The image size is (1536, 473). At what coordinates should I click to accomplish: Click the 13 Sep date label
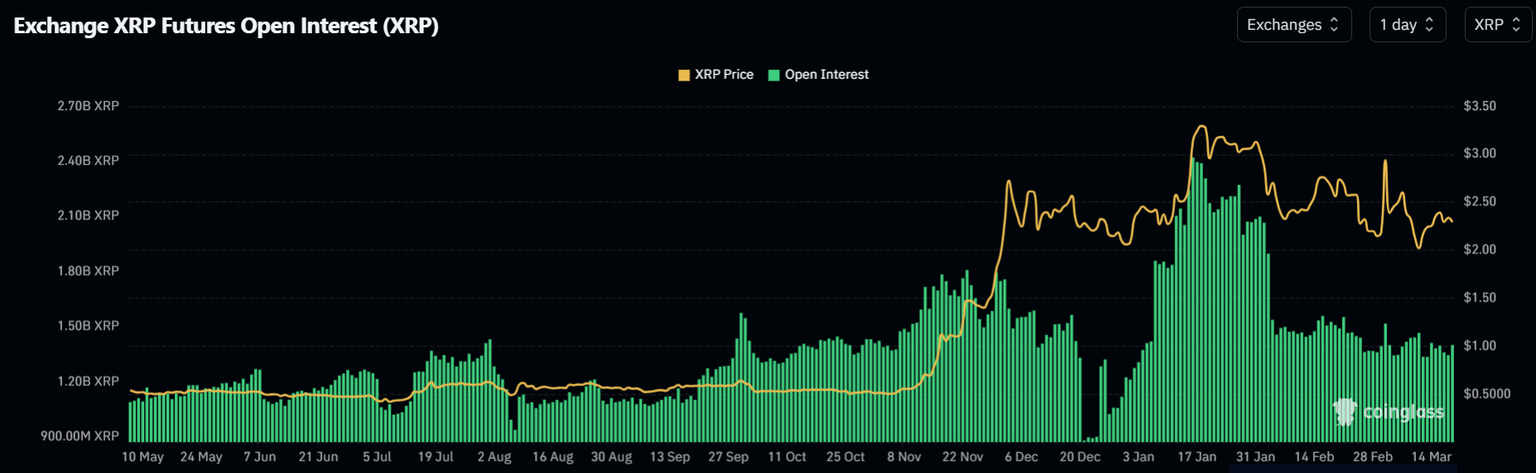click(669, 456)
